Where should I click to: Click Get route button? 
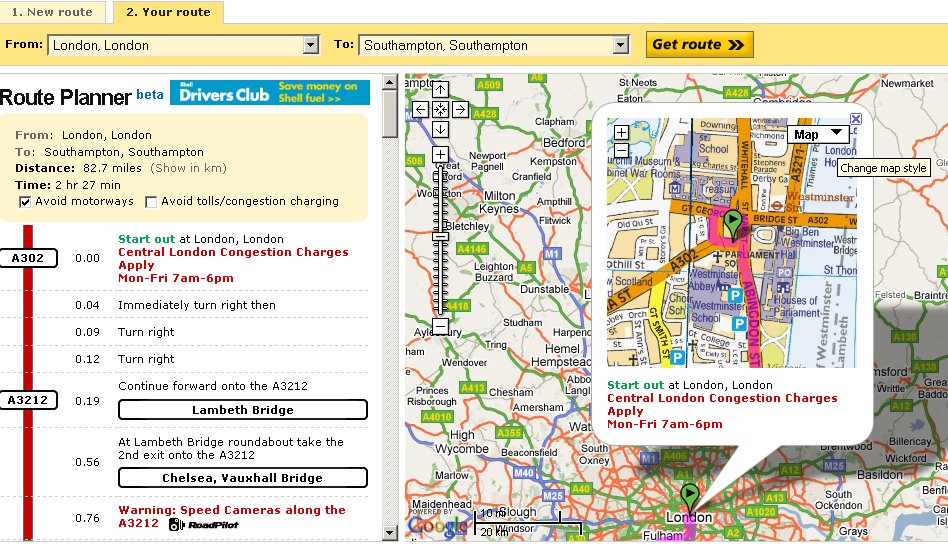point(700,45)
